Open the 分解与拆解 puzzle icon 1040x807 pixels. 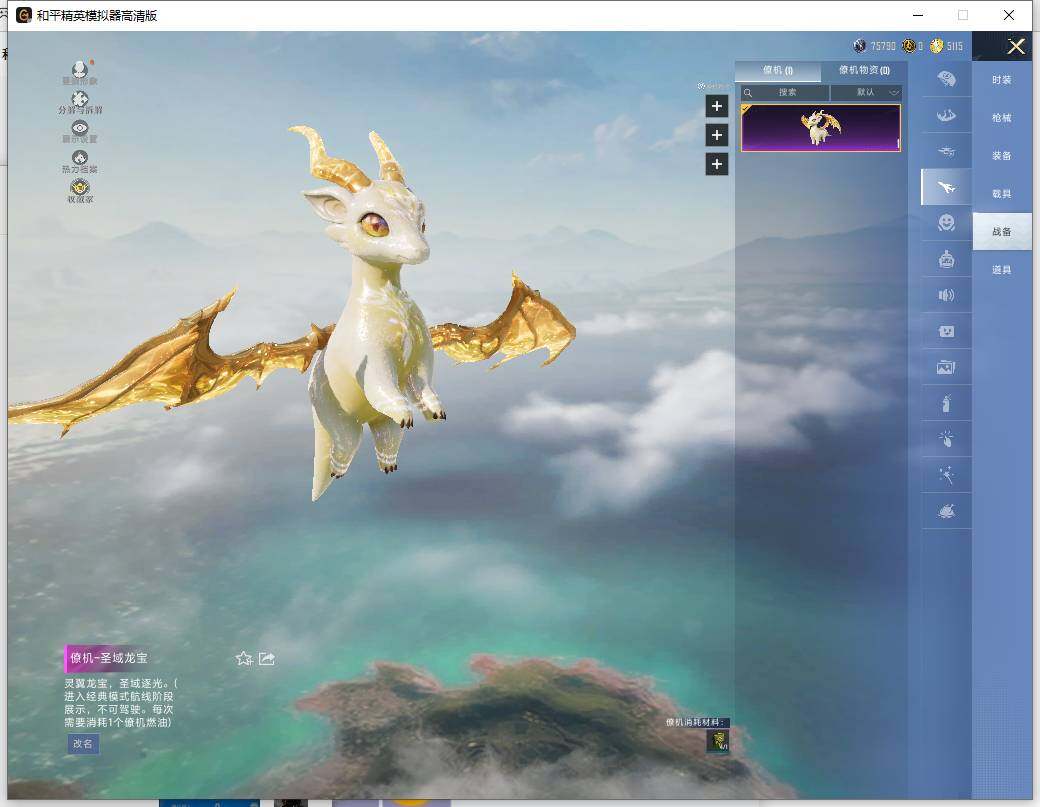[80, 100]
